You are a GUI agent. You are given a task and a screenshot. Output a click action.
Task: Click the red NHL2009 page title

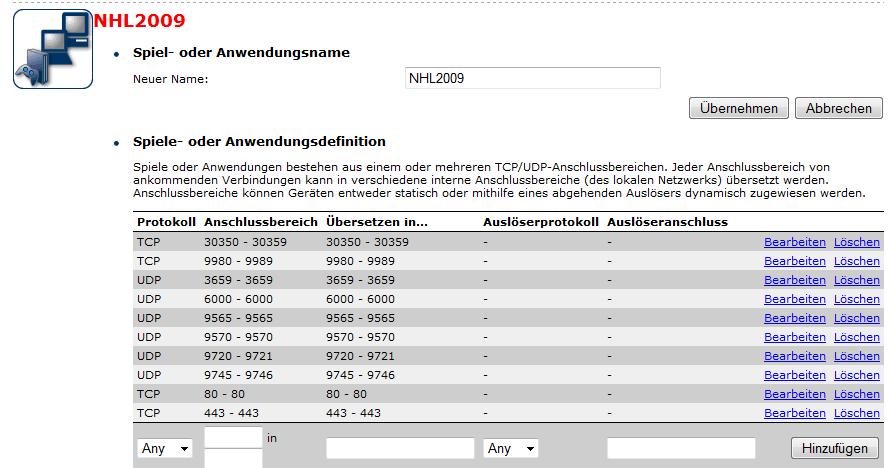click(140, 21)
